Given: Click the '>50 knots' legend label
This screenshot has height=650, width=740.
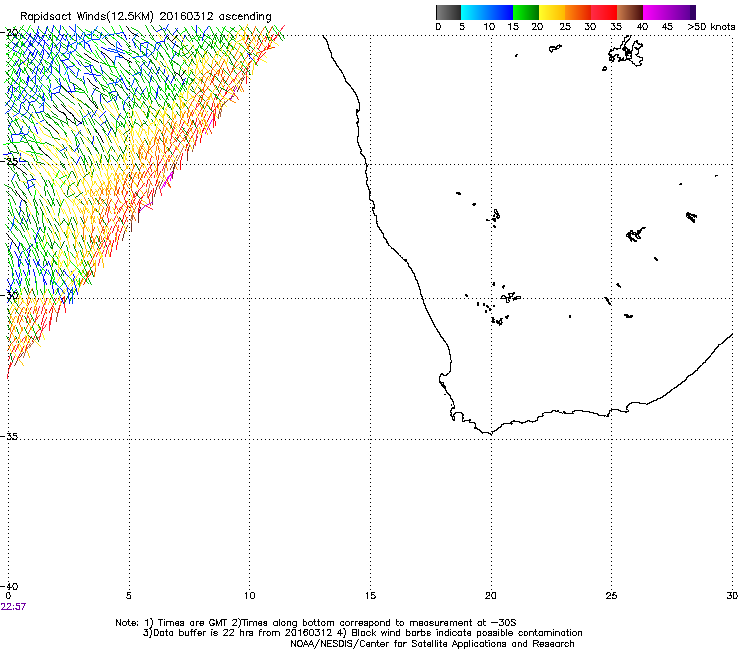Looking at the screenshot, I should tap(711, 27).
